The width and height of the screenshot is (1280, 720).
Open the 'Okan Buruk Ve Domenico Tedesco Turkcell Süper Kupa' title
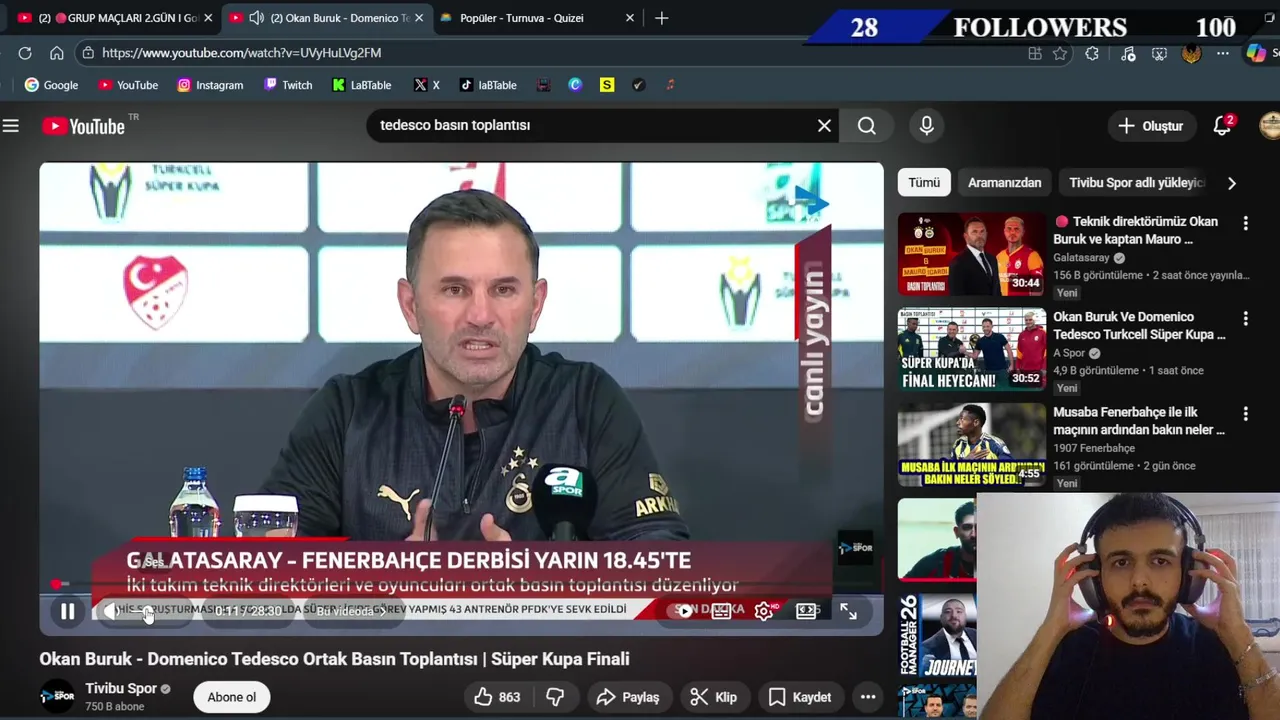click(1139, 326)
